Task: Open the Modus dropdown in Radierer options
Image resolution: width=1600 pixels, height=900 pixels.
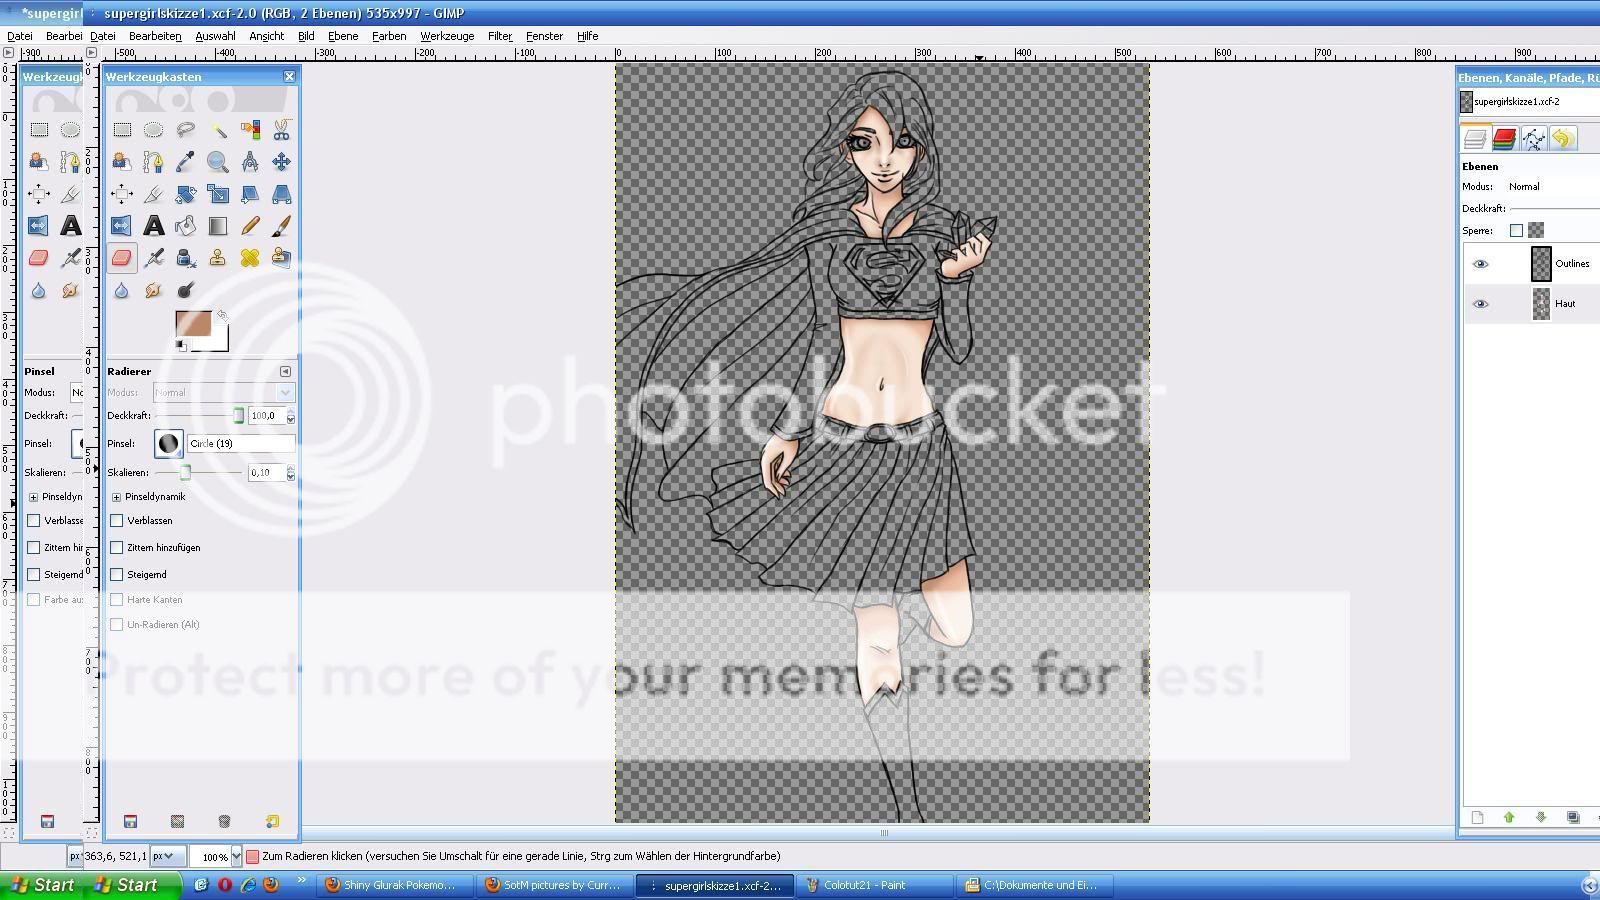Action: [x=224, y=393]
